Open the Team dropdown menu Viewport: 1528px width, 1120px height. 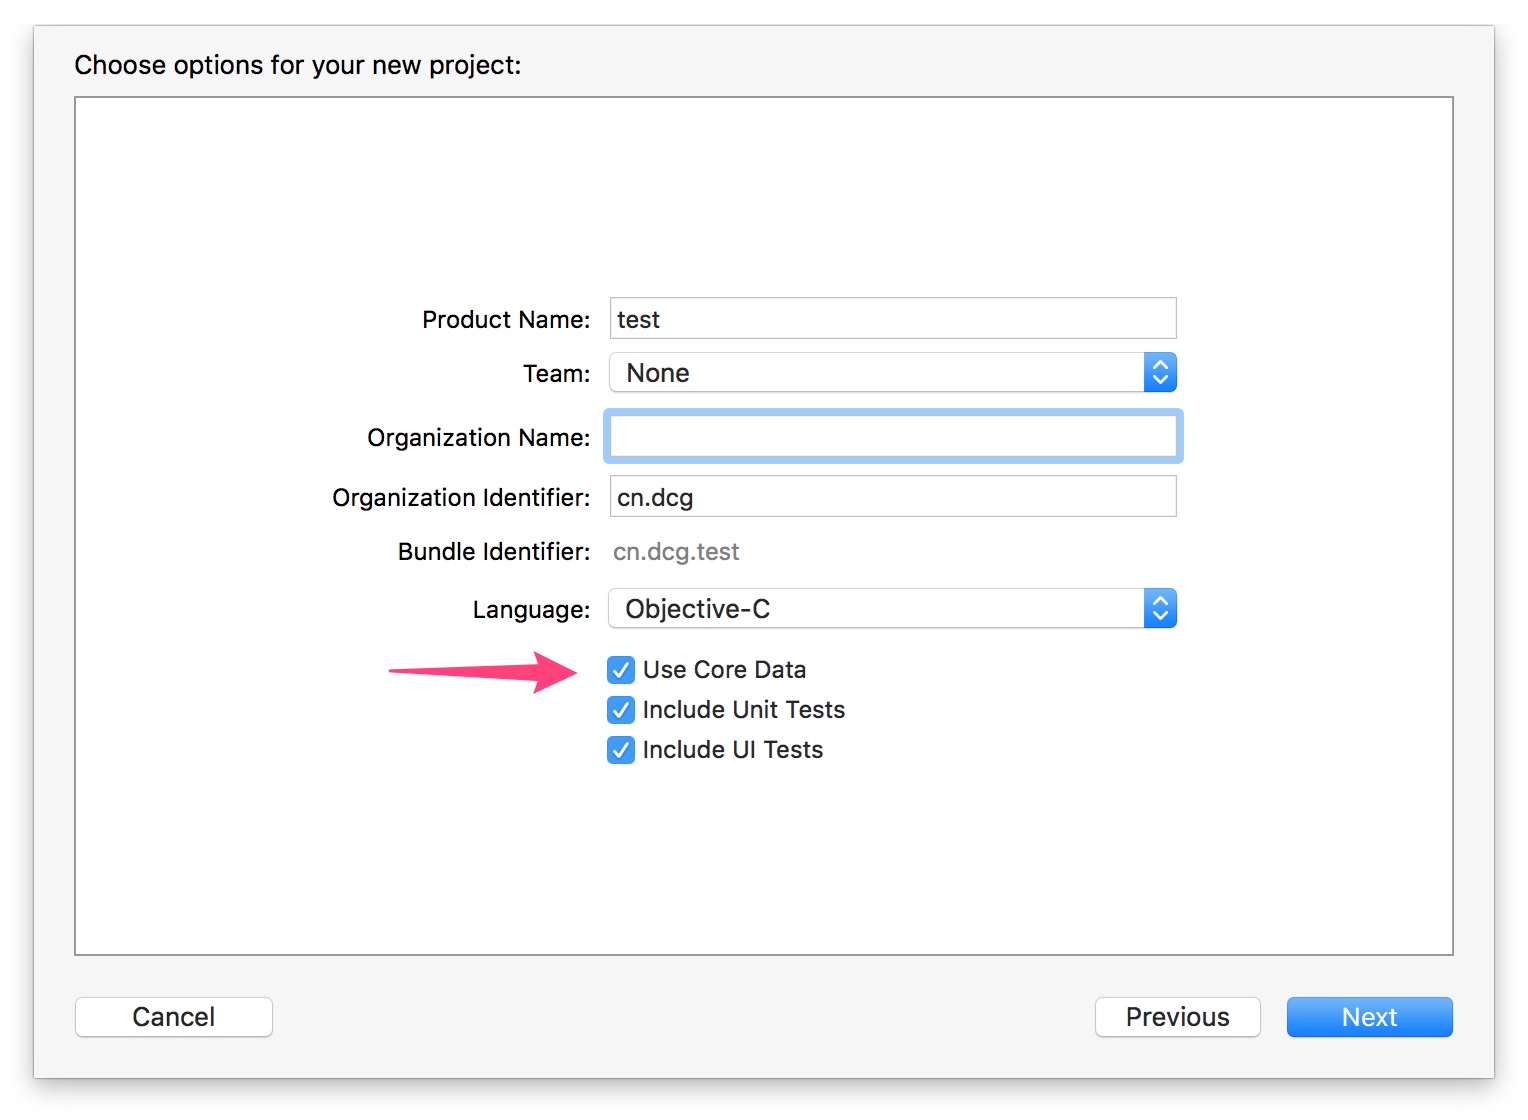pos(892,372)
